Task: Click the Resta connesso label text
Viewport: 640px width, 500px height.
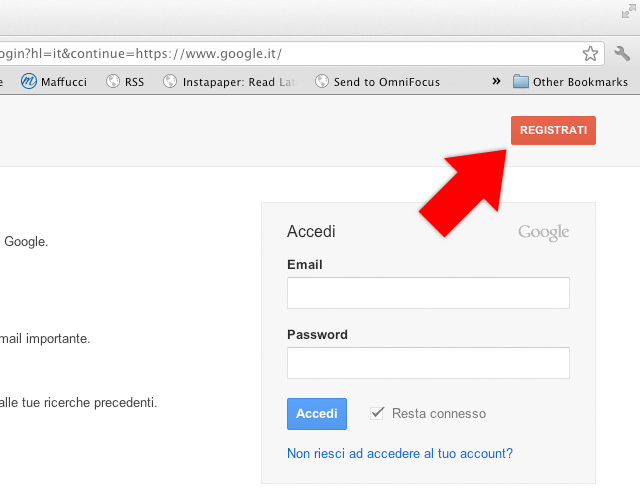Action: tap(439, 413)
